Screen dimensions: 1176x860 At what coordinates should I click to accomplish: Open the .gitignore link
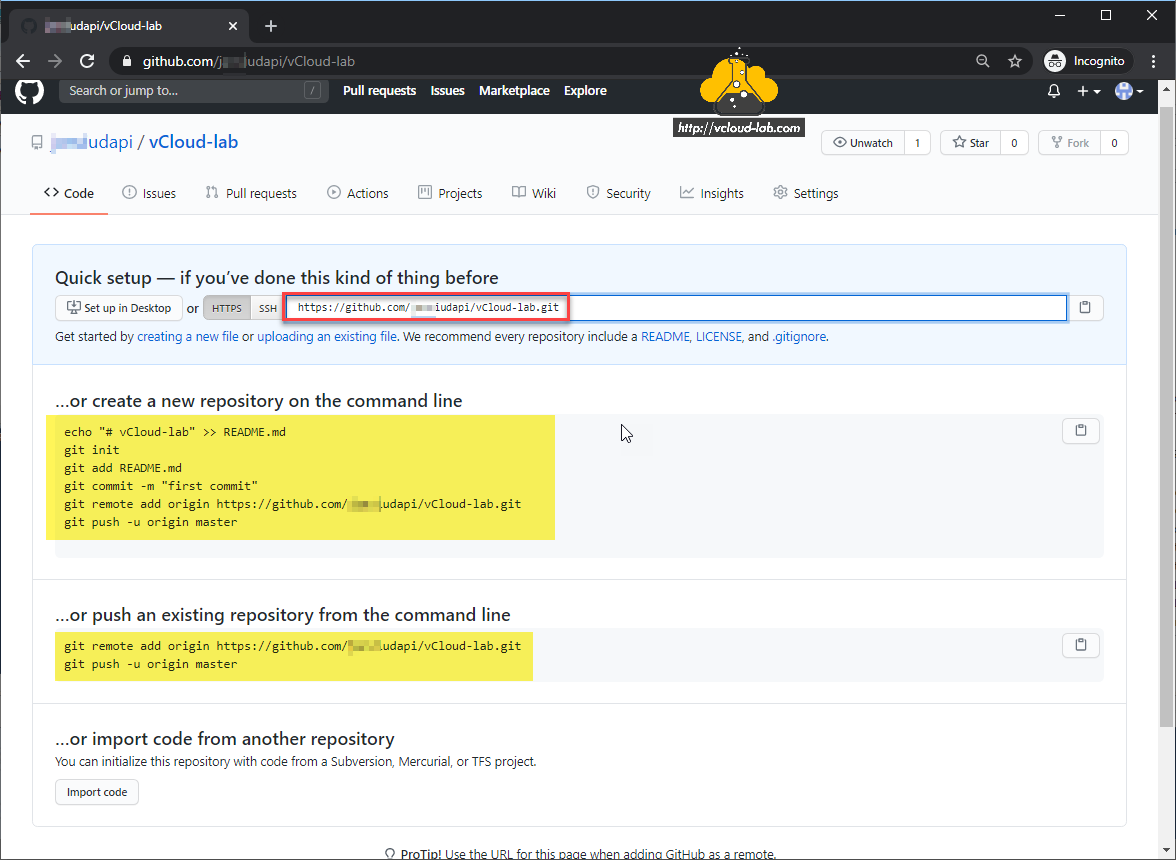tap(800, 337)
